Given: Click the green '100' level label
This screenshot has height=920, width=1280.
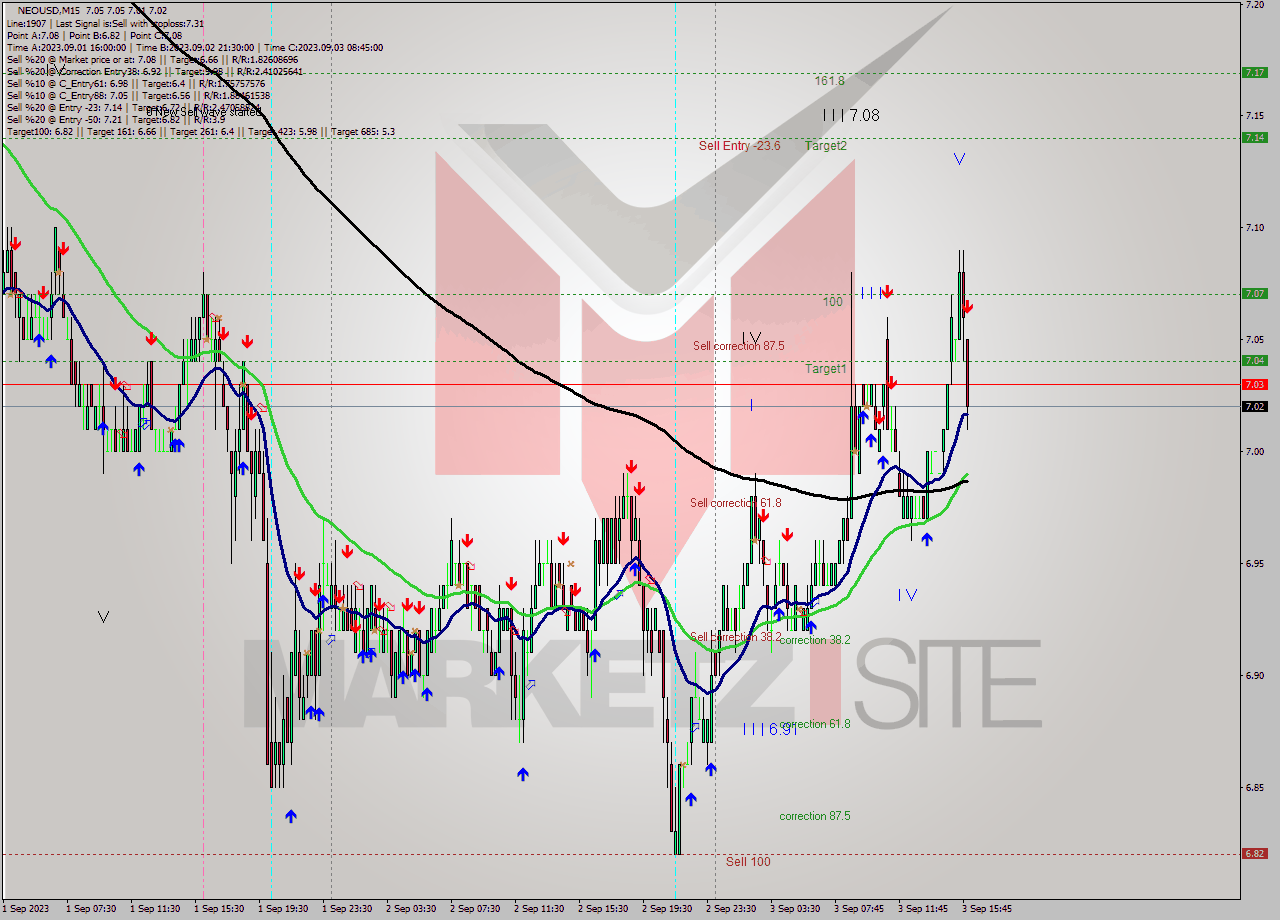Looking at the screenshot, I should (833, 301).
